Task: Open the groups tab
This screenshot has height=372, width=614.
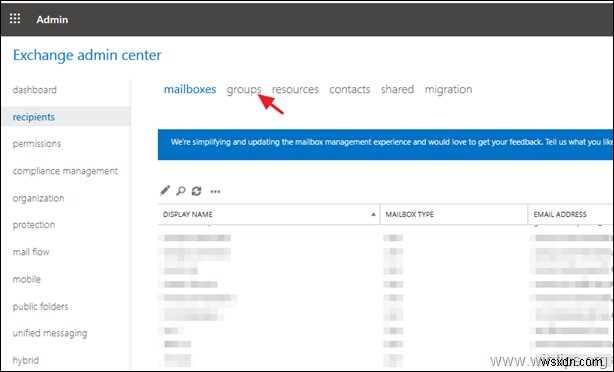Action: [244, 90]
